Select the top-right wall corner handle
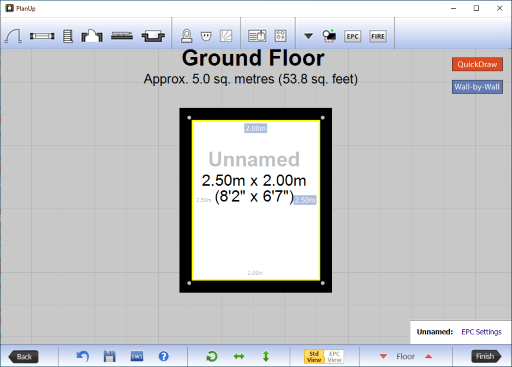512x367 pixels. [323, 118]
